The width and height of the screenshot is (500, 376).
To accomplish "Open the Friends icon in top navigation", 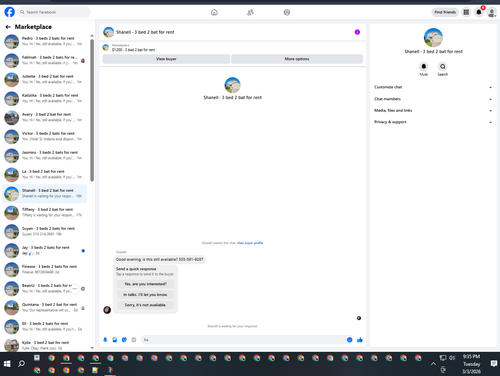I will tap(250, 12).
